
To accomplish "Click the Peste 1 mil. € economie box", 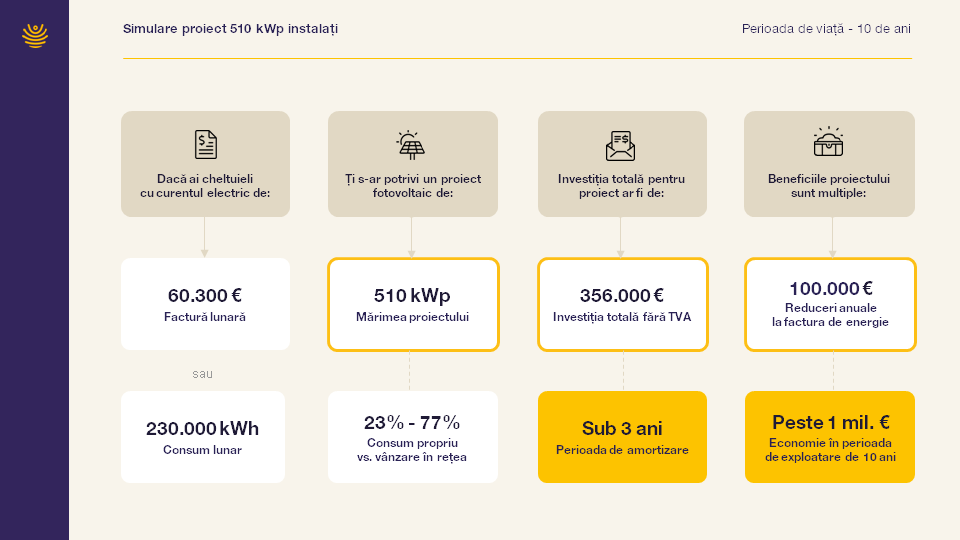I will (x=830, y=437).
